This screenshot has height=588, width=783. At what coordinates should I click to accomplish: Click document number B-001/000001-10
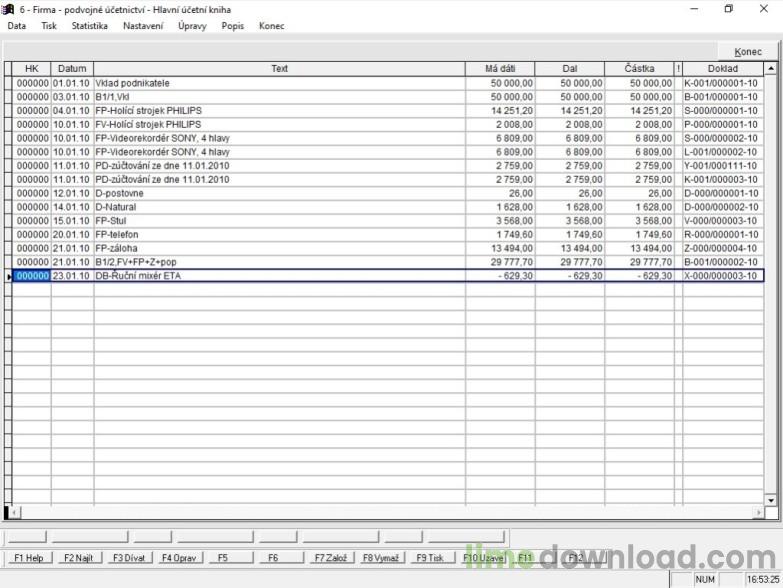click(x=721, y=97)
